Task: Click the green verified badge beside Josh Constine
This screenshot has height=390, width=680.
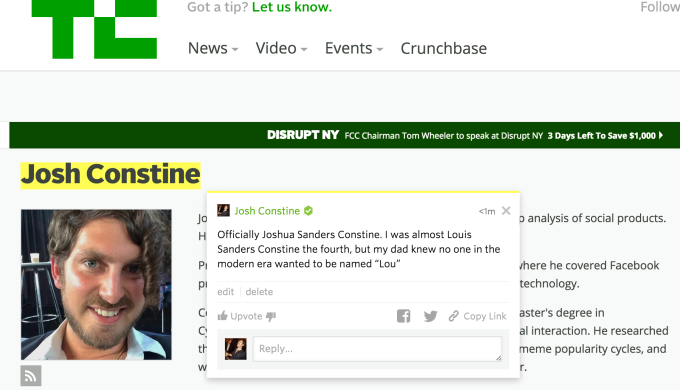Action: point(308,211)
